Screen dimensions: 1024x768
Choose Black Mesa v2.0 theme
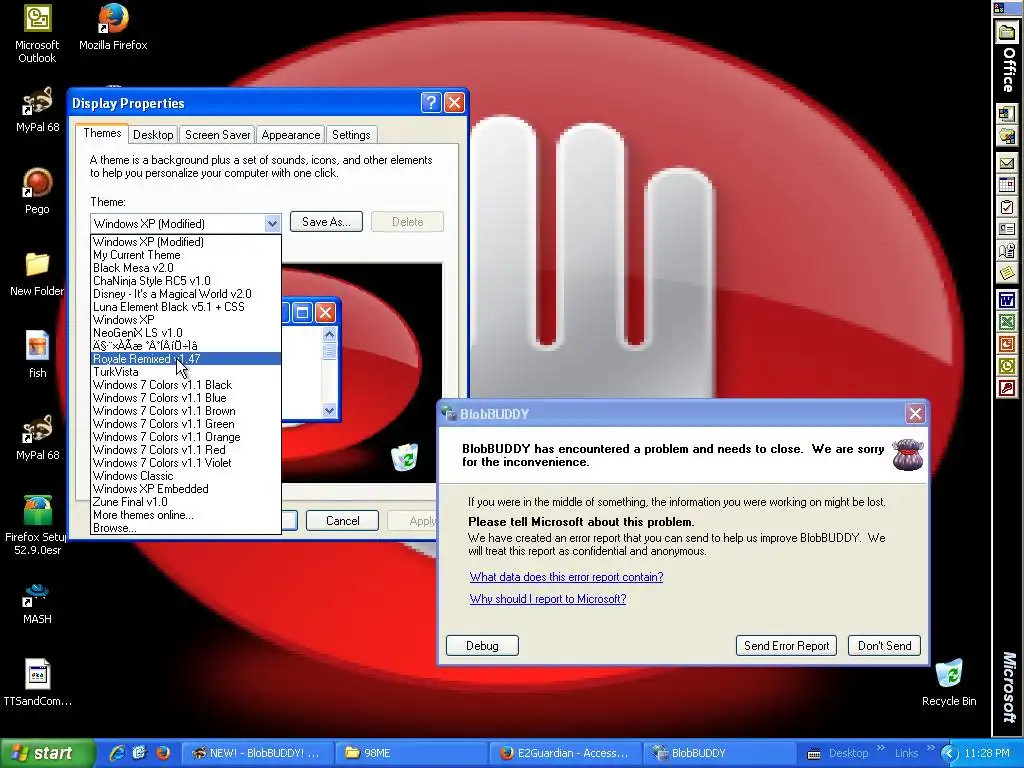[186, 268]
